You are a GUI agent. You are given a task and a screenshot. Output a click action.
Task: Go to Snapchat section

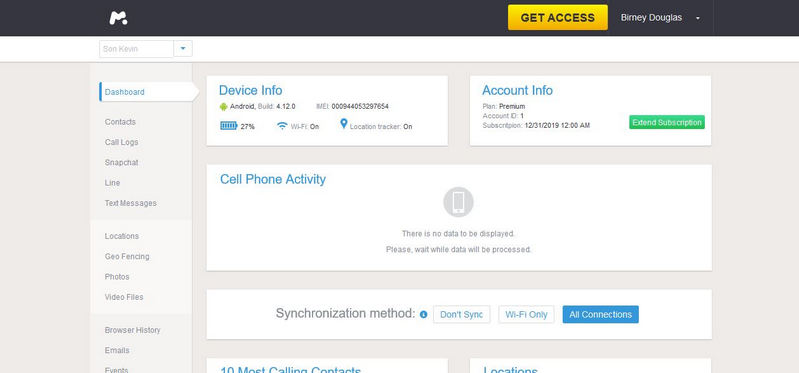point(121,163)
